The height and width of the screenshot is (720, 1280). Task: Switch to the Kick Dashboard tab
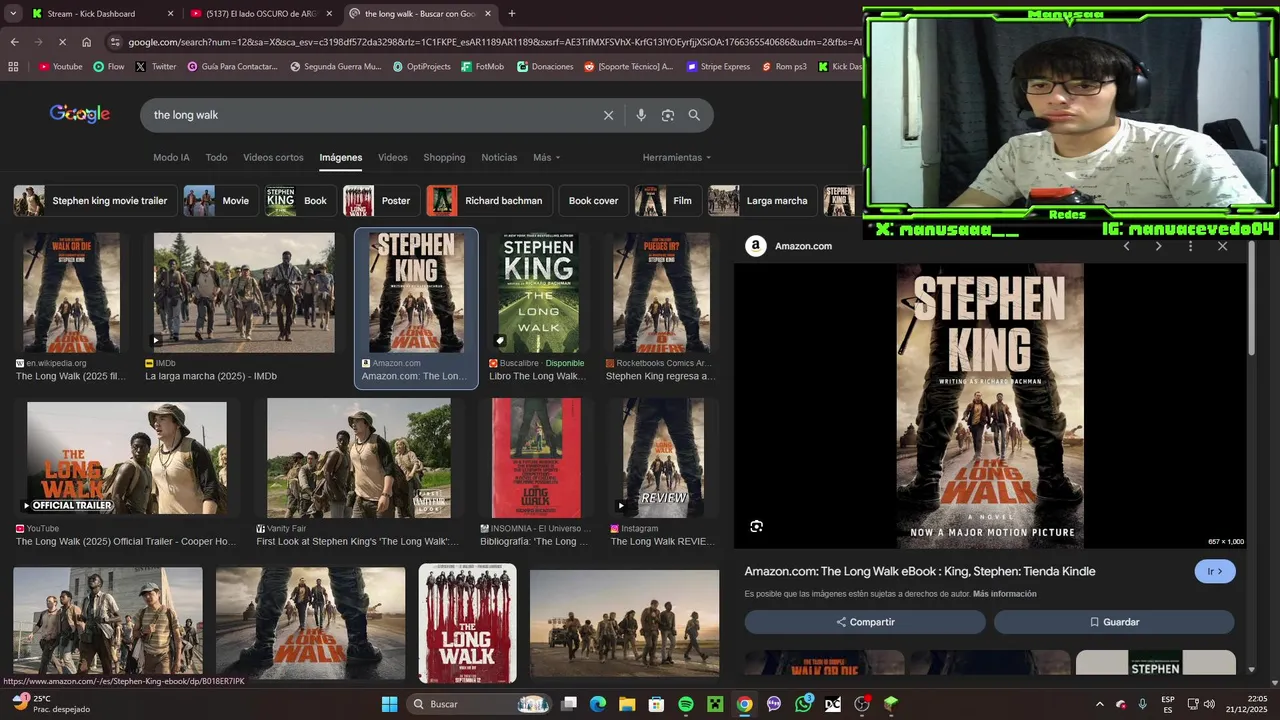(x=100, y=14)
